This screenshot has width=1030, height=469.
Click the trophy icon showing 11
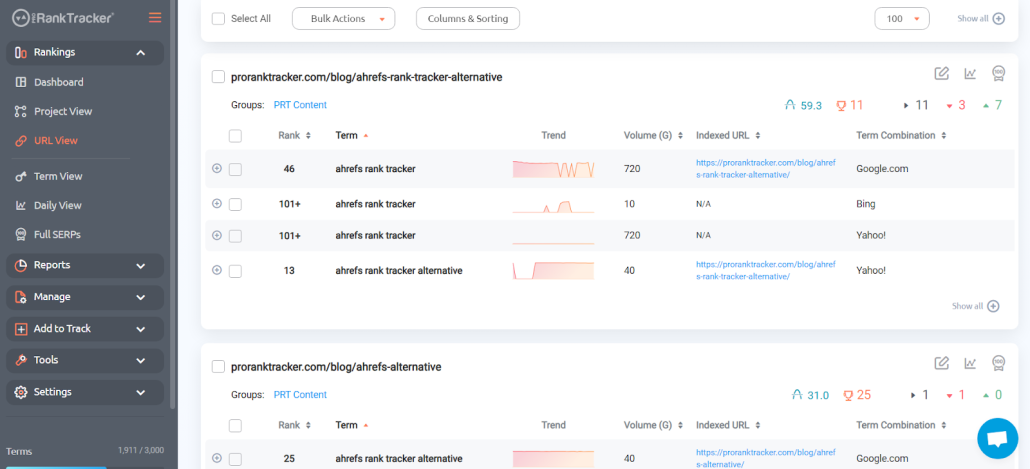849,105
